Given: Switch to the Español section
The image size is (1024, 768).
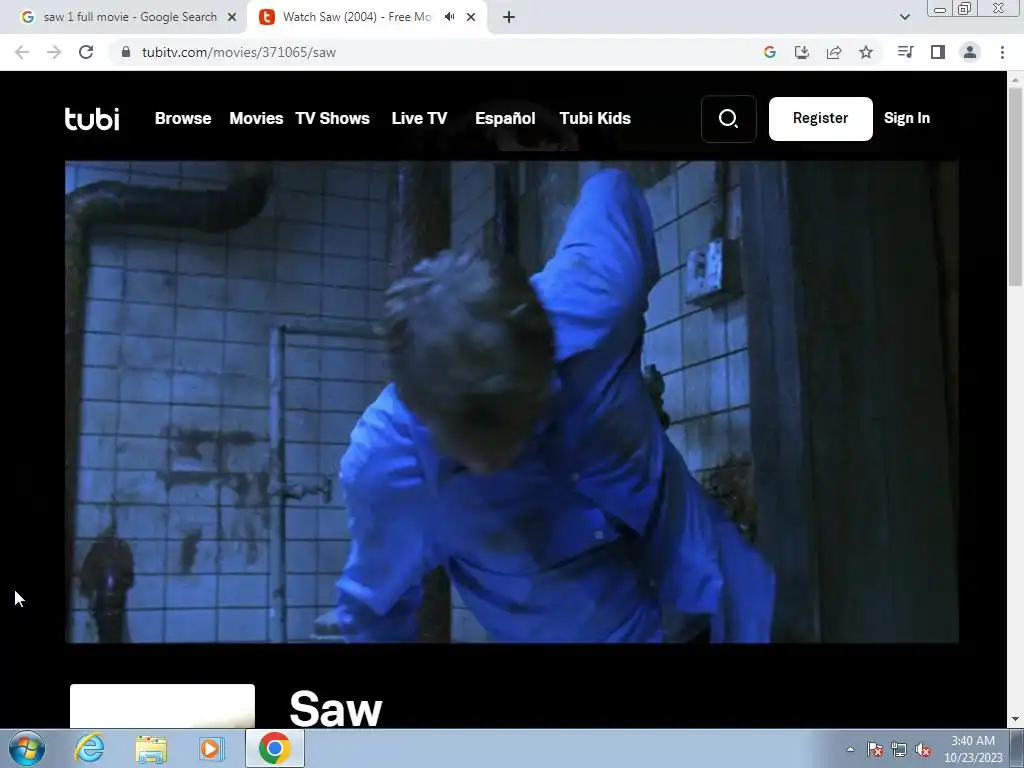Looking at the screenshot, I should click(505, 118).
